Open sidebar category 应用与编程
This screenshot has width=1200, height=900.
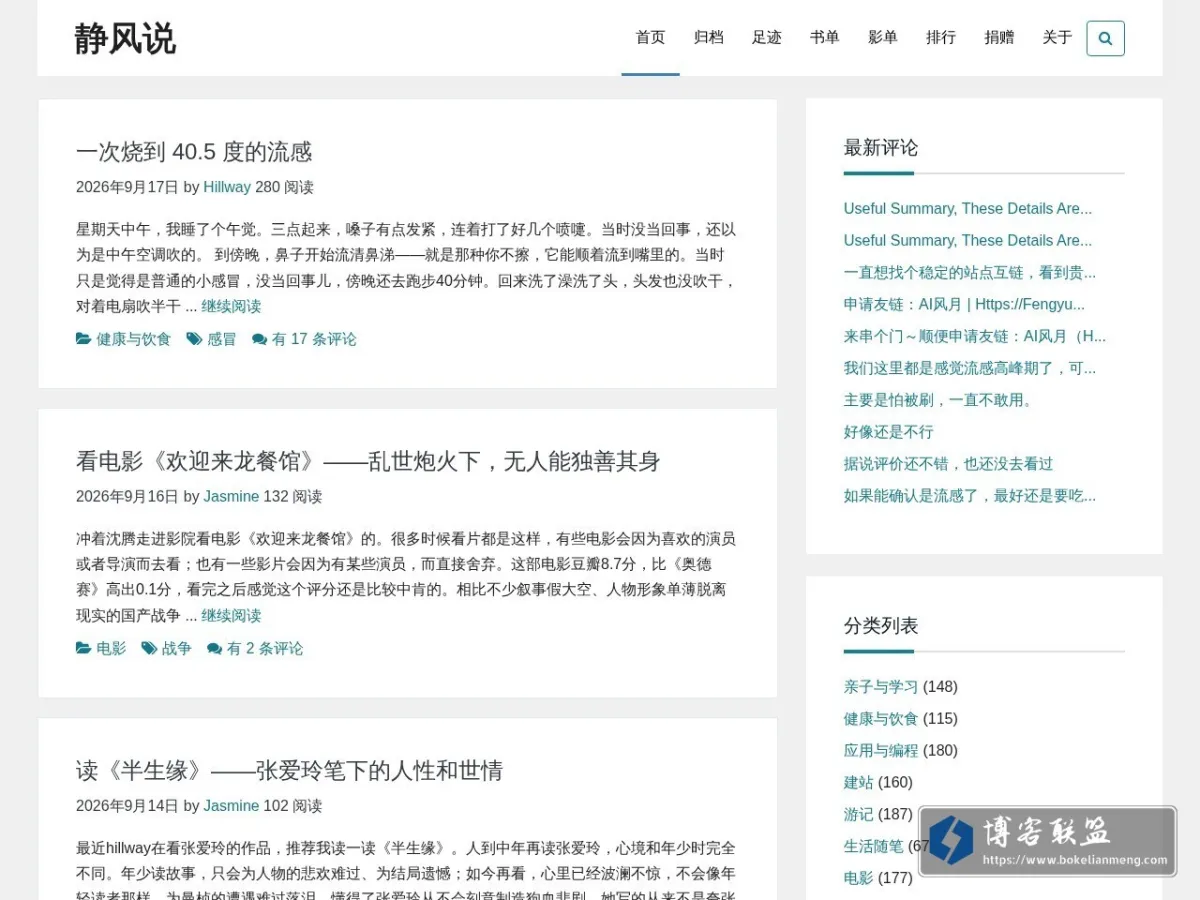pyautogui.click(x=881, y=750)
